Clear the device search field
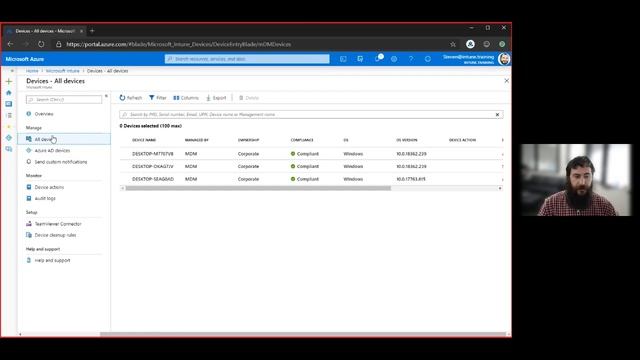This screenshot has height=360, width=640. 497,115
